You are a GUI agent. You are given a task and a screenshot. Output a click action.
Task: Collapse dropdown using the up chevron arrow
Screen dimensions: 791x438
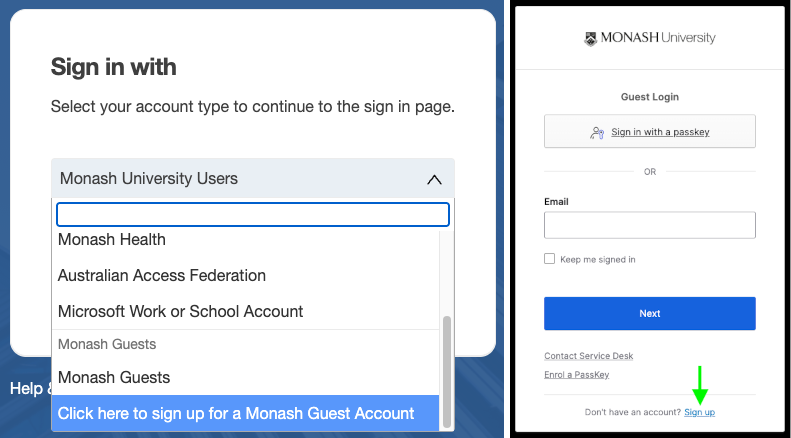(x=434, y=179)
